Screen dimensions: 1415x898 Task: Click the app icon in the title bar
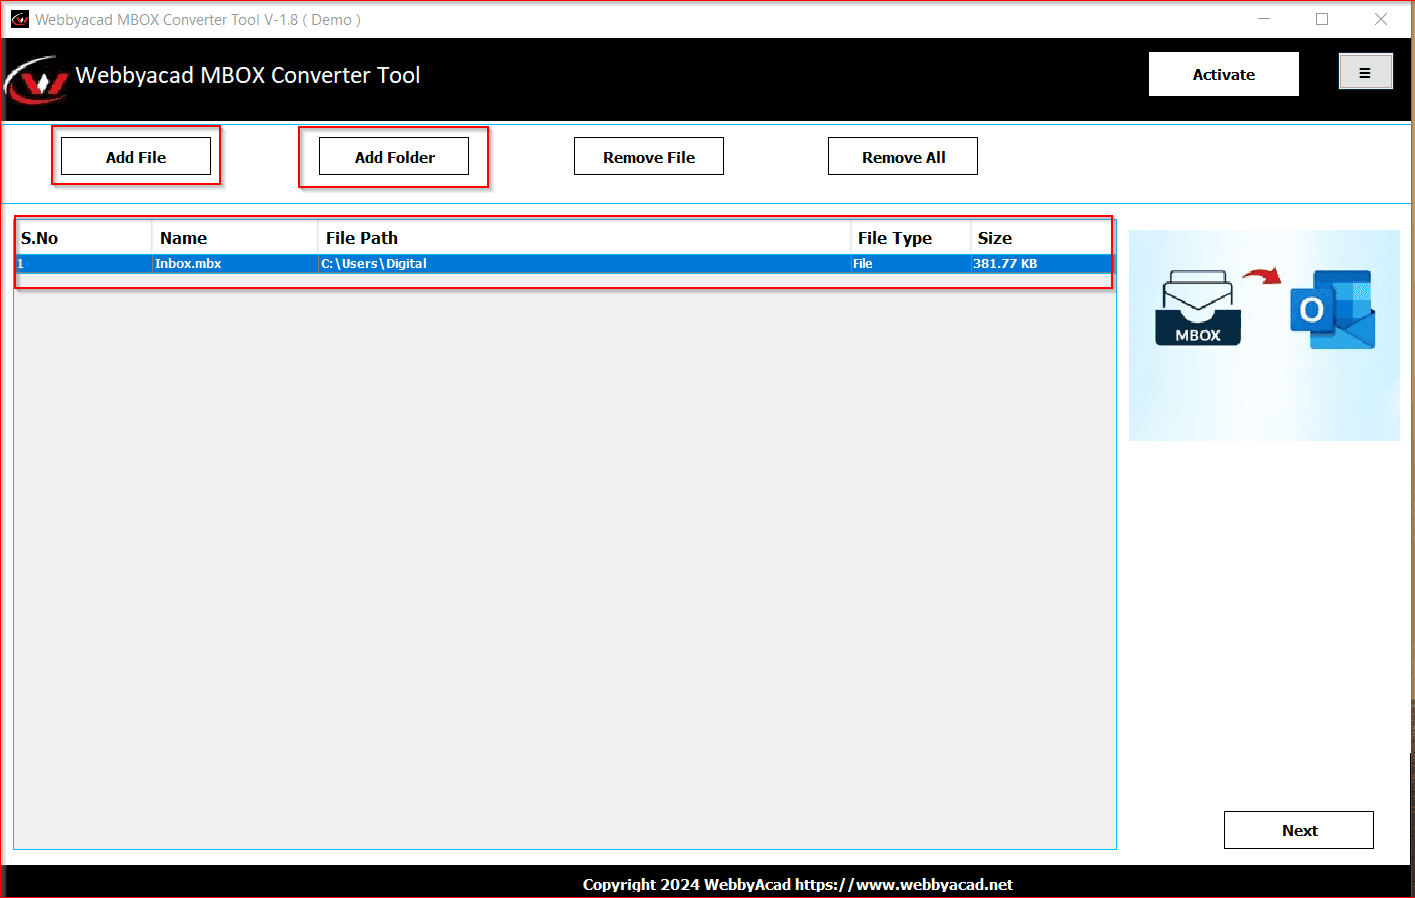(x=19, y=18)
